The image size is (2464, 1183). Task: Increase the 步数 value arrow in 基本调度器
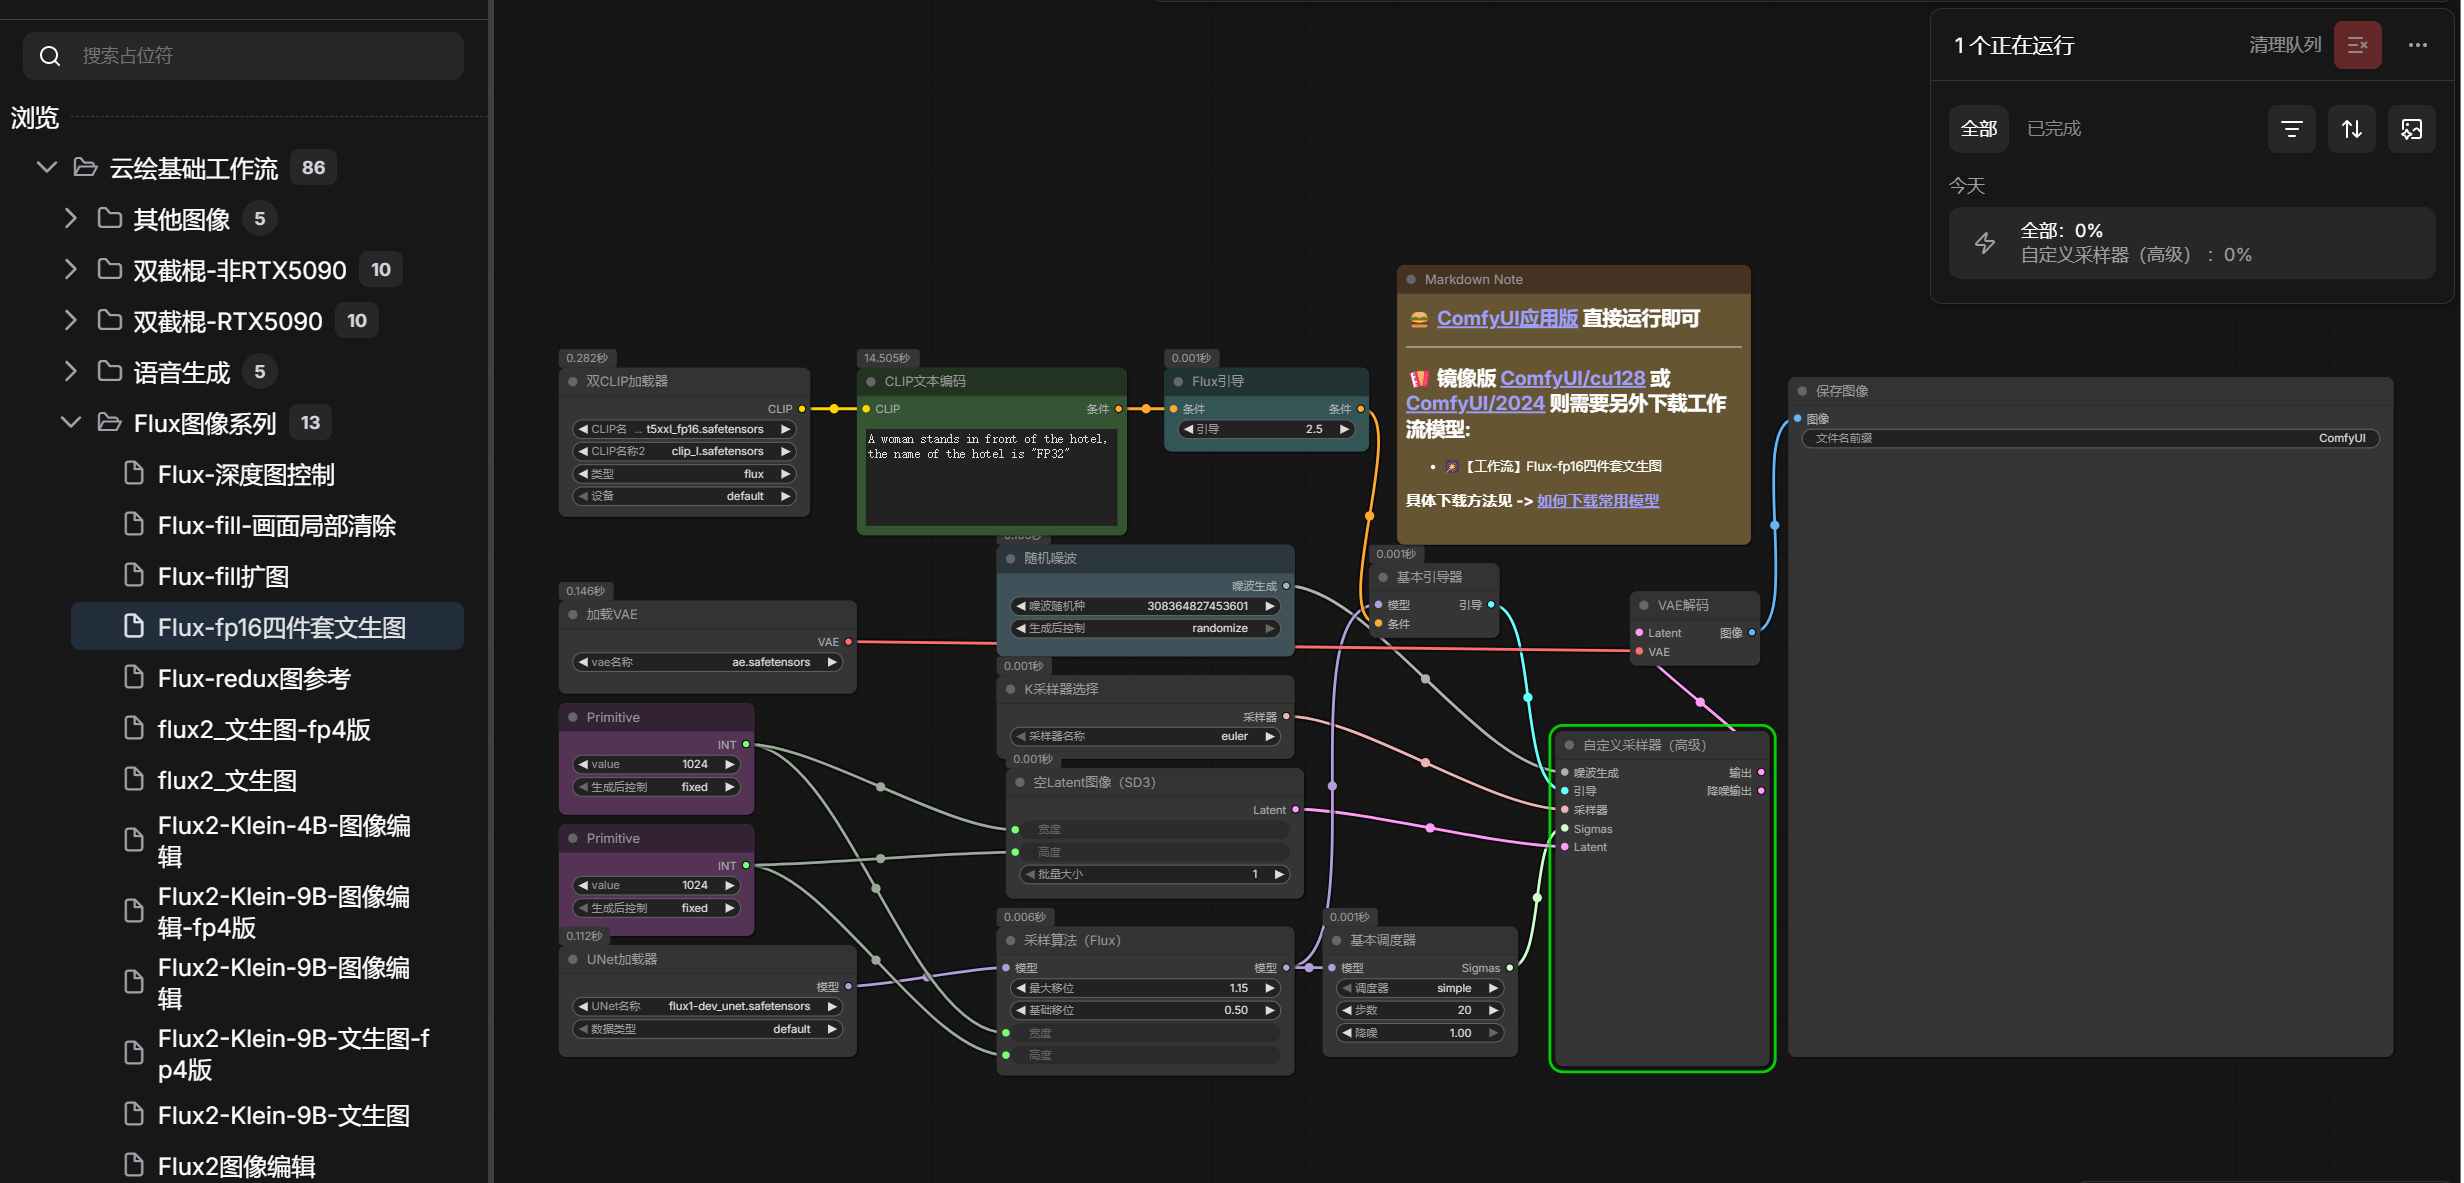[x=1492, y=1010]
